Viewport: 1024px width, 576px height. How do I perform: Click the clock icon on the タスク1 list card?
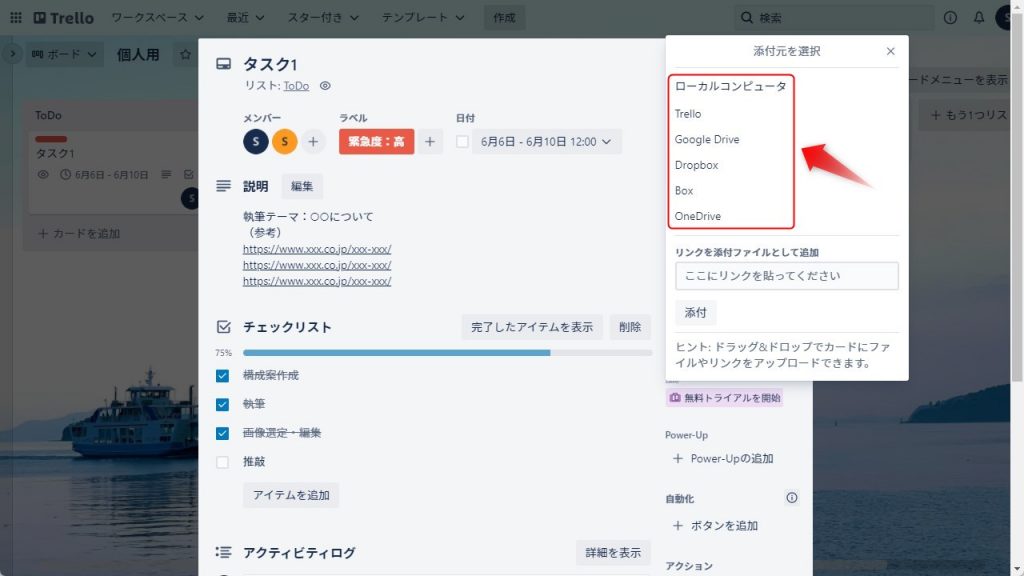click(65, 174)
